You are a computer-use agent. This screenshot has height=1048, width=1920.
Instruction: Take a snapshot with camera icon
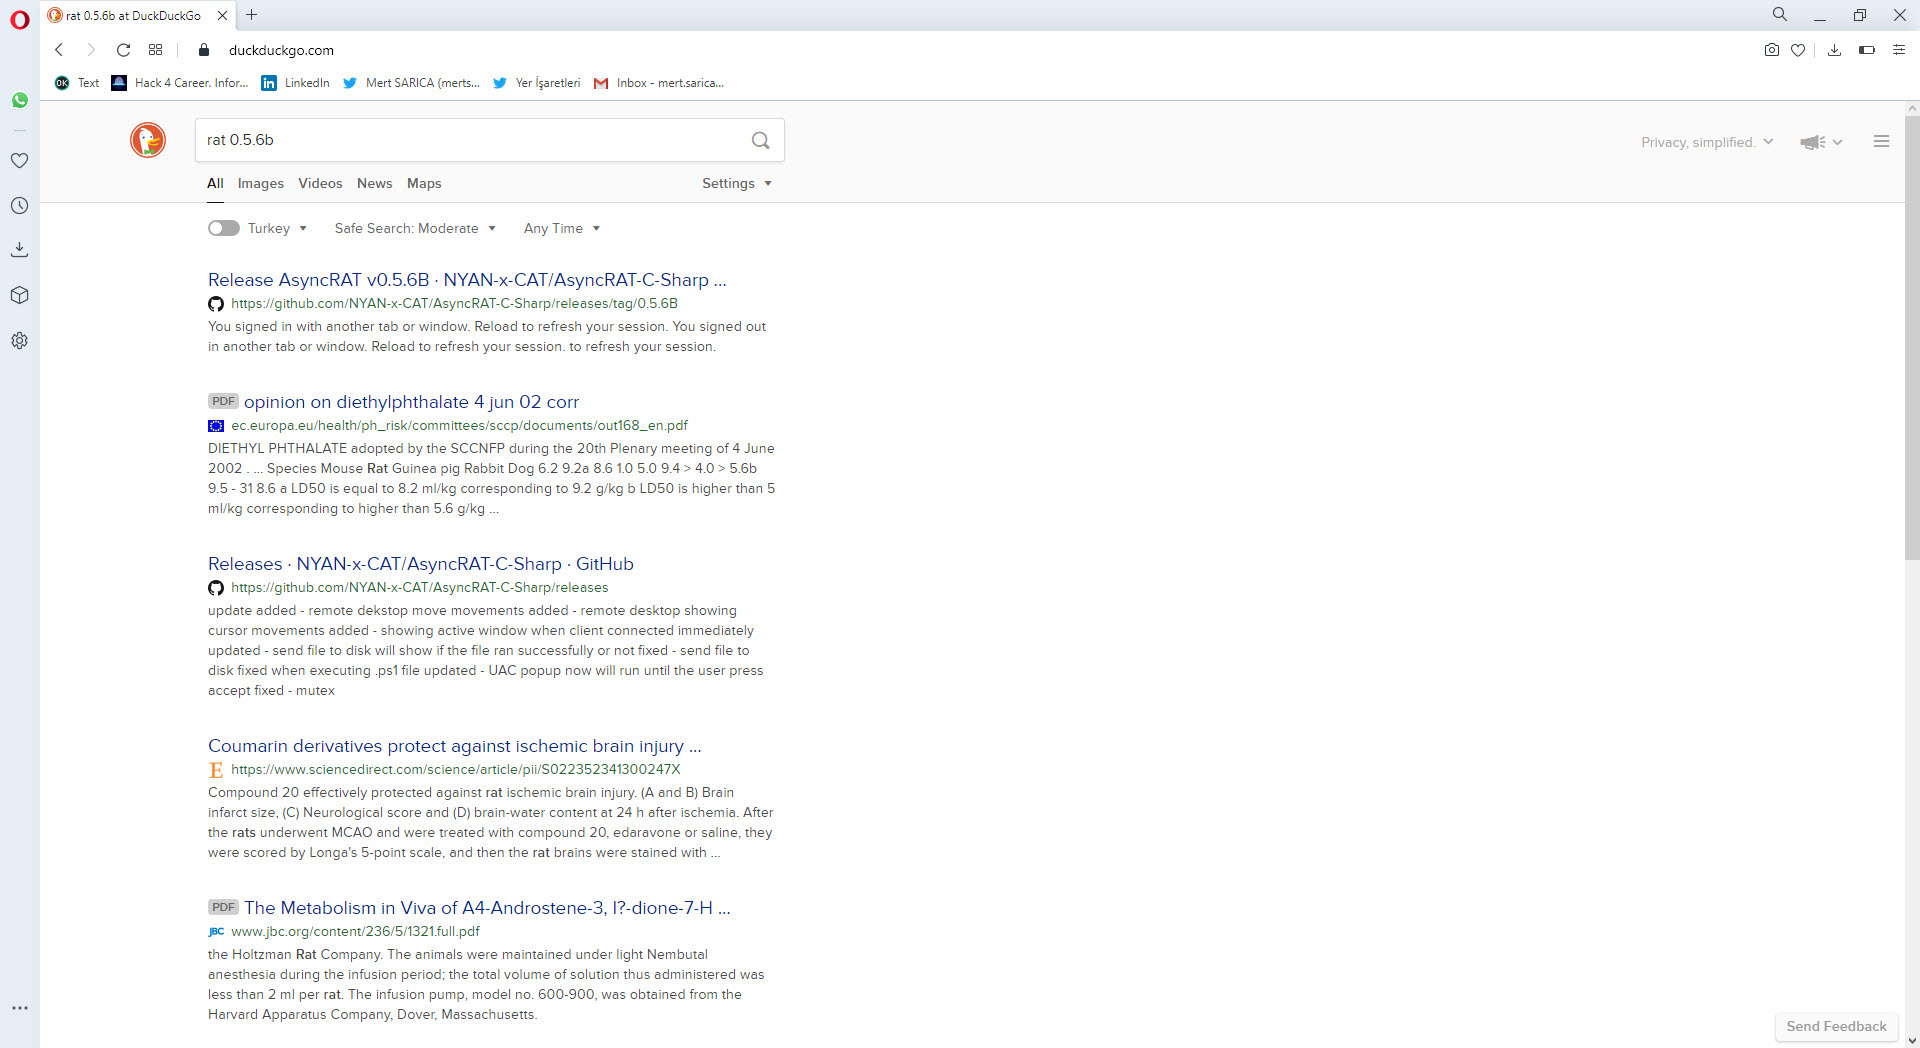coord(1771,50)
